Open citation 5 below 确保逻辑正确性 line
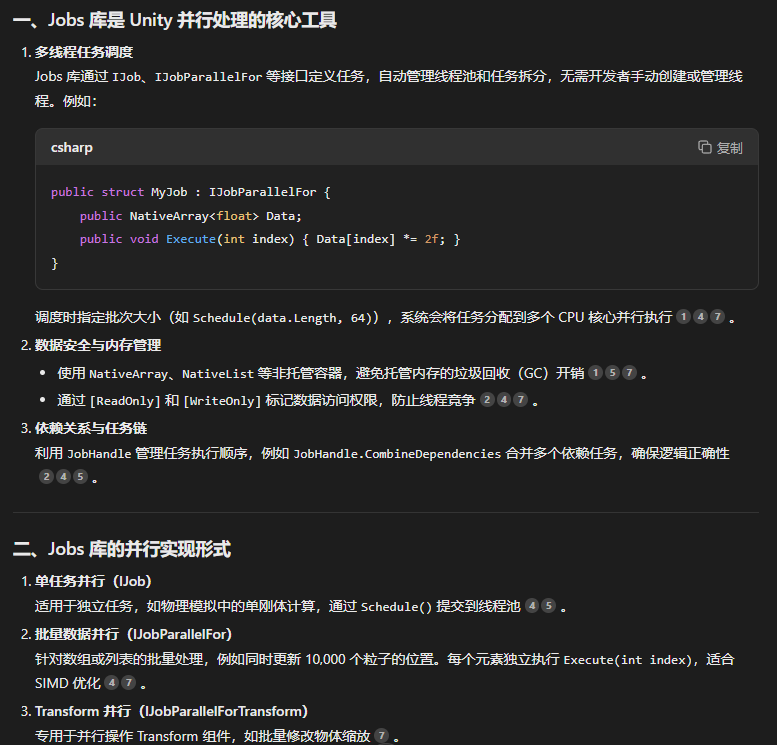The height and width of the screenshot is (745, 777). point(80,477)
